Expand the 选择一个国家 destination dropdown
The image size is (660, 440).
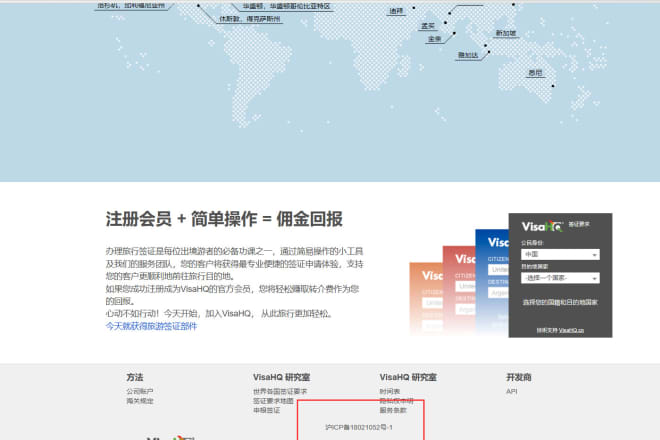560,278
